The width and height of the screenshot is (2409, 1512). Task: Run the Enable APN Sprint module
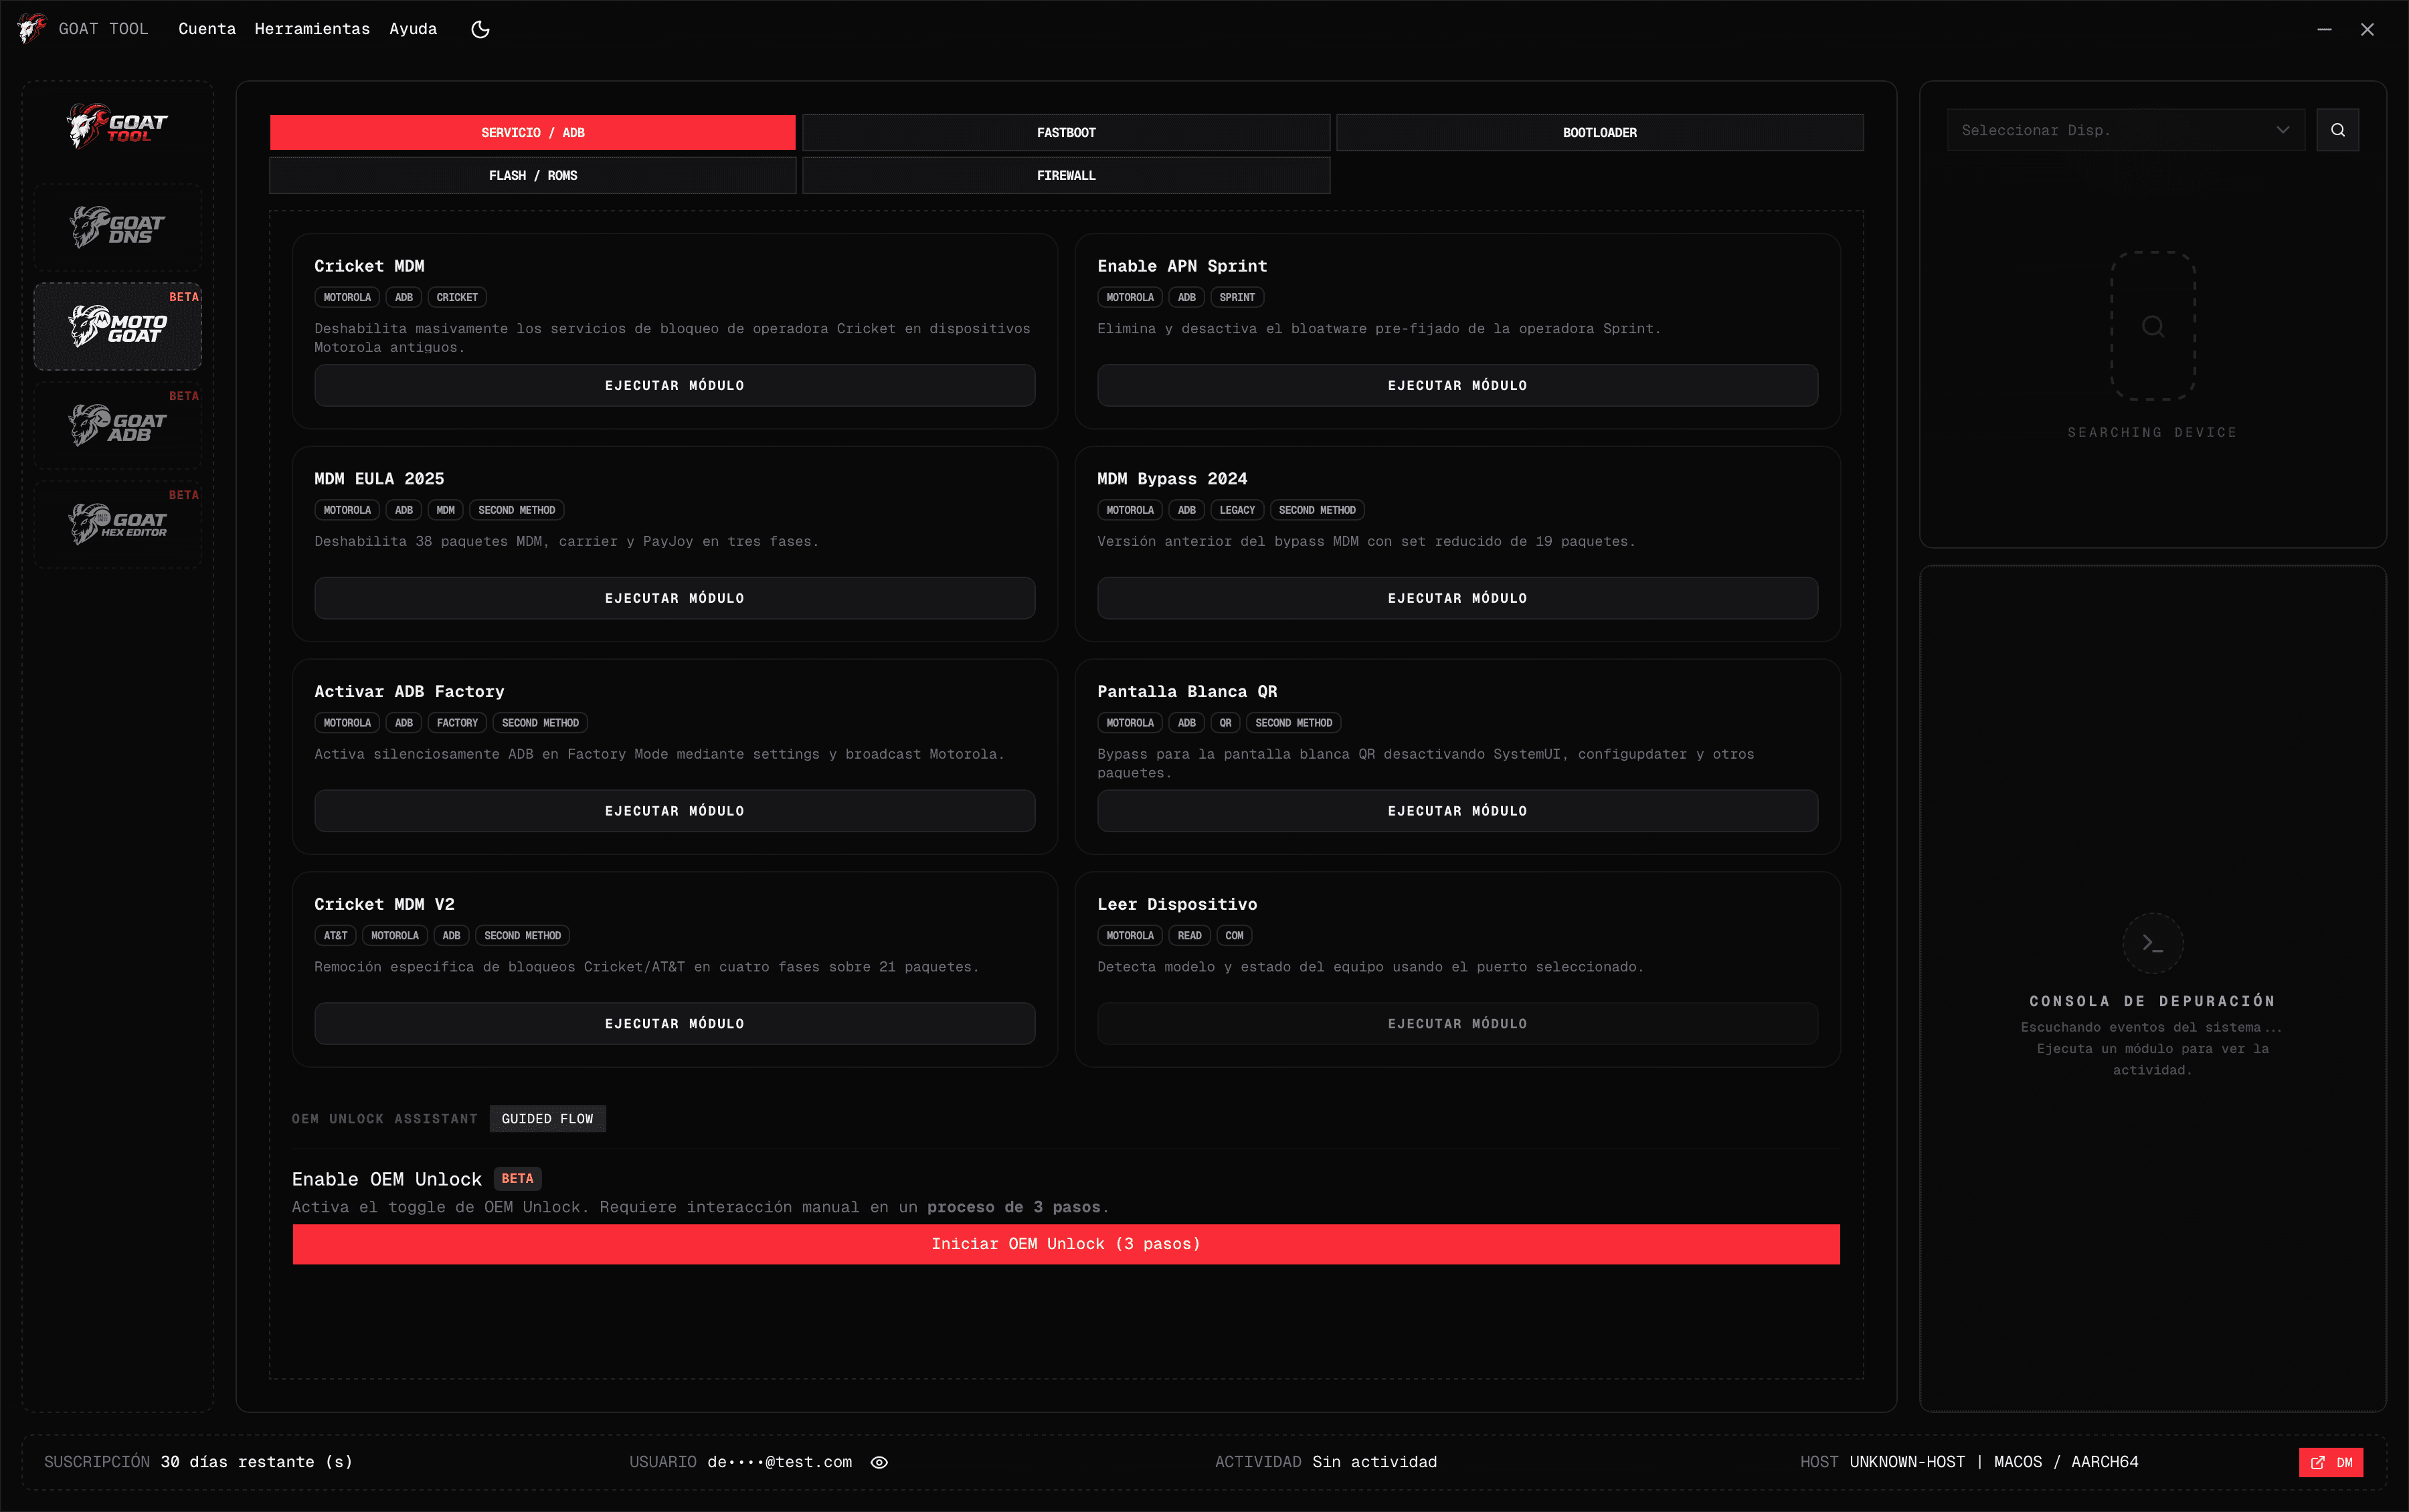coord(1457,385)
